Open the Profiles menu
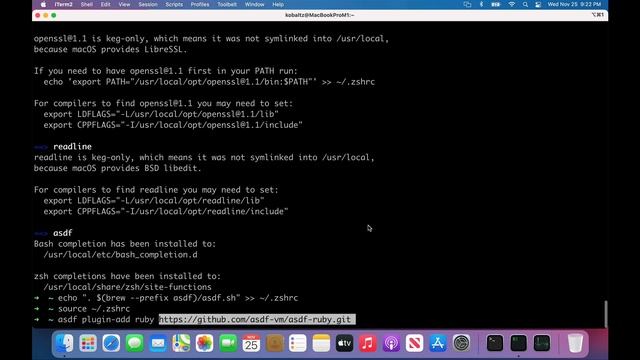640x360 pixels. click(200, 4)
